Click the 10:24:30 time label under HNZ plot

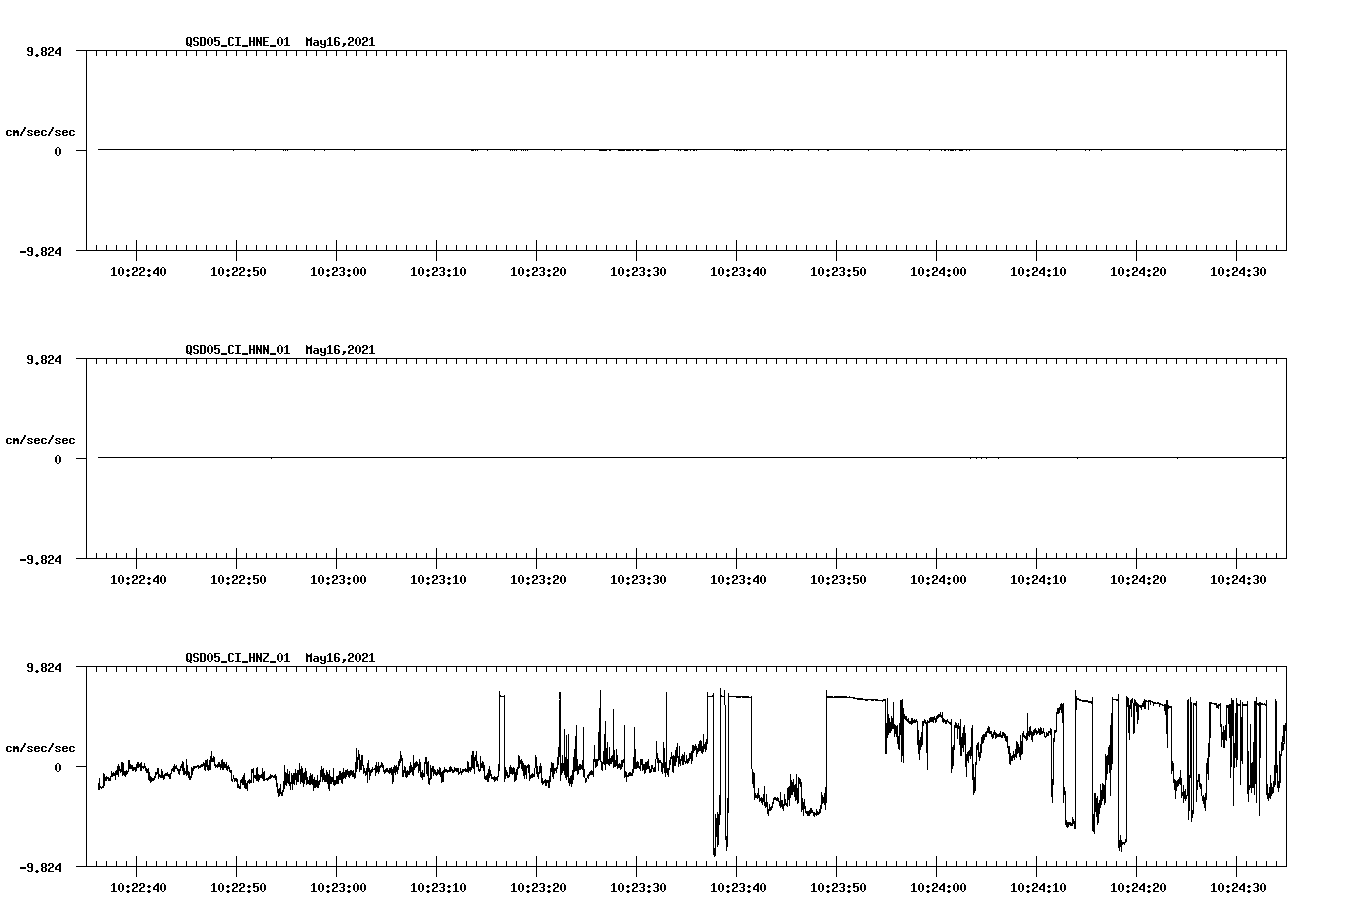click(x=1237, y=887)
